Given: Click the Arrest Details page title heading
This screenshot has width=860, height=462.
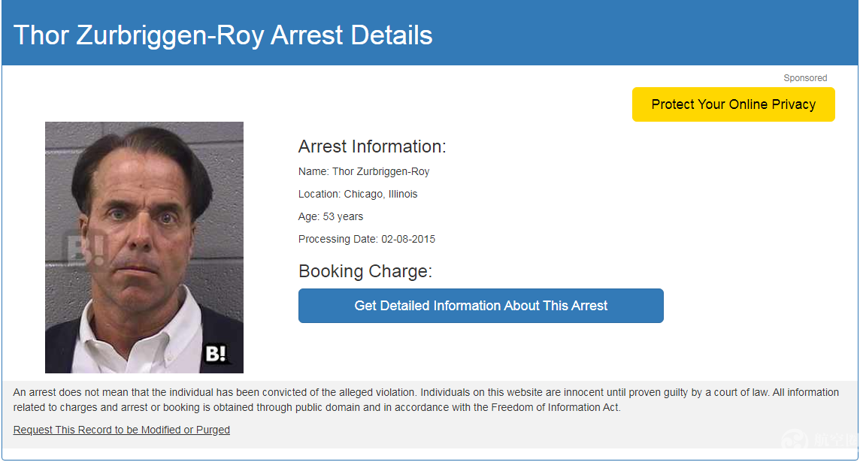Looking at the screenshot, I should [x=223, y=35].
